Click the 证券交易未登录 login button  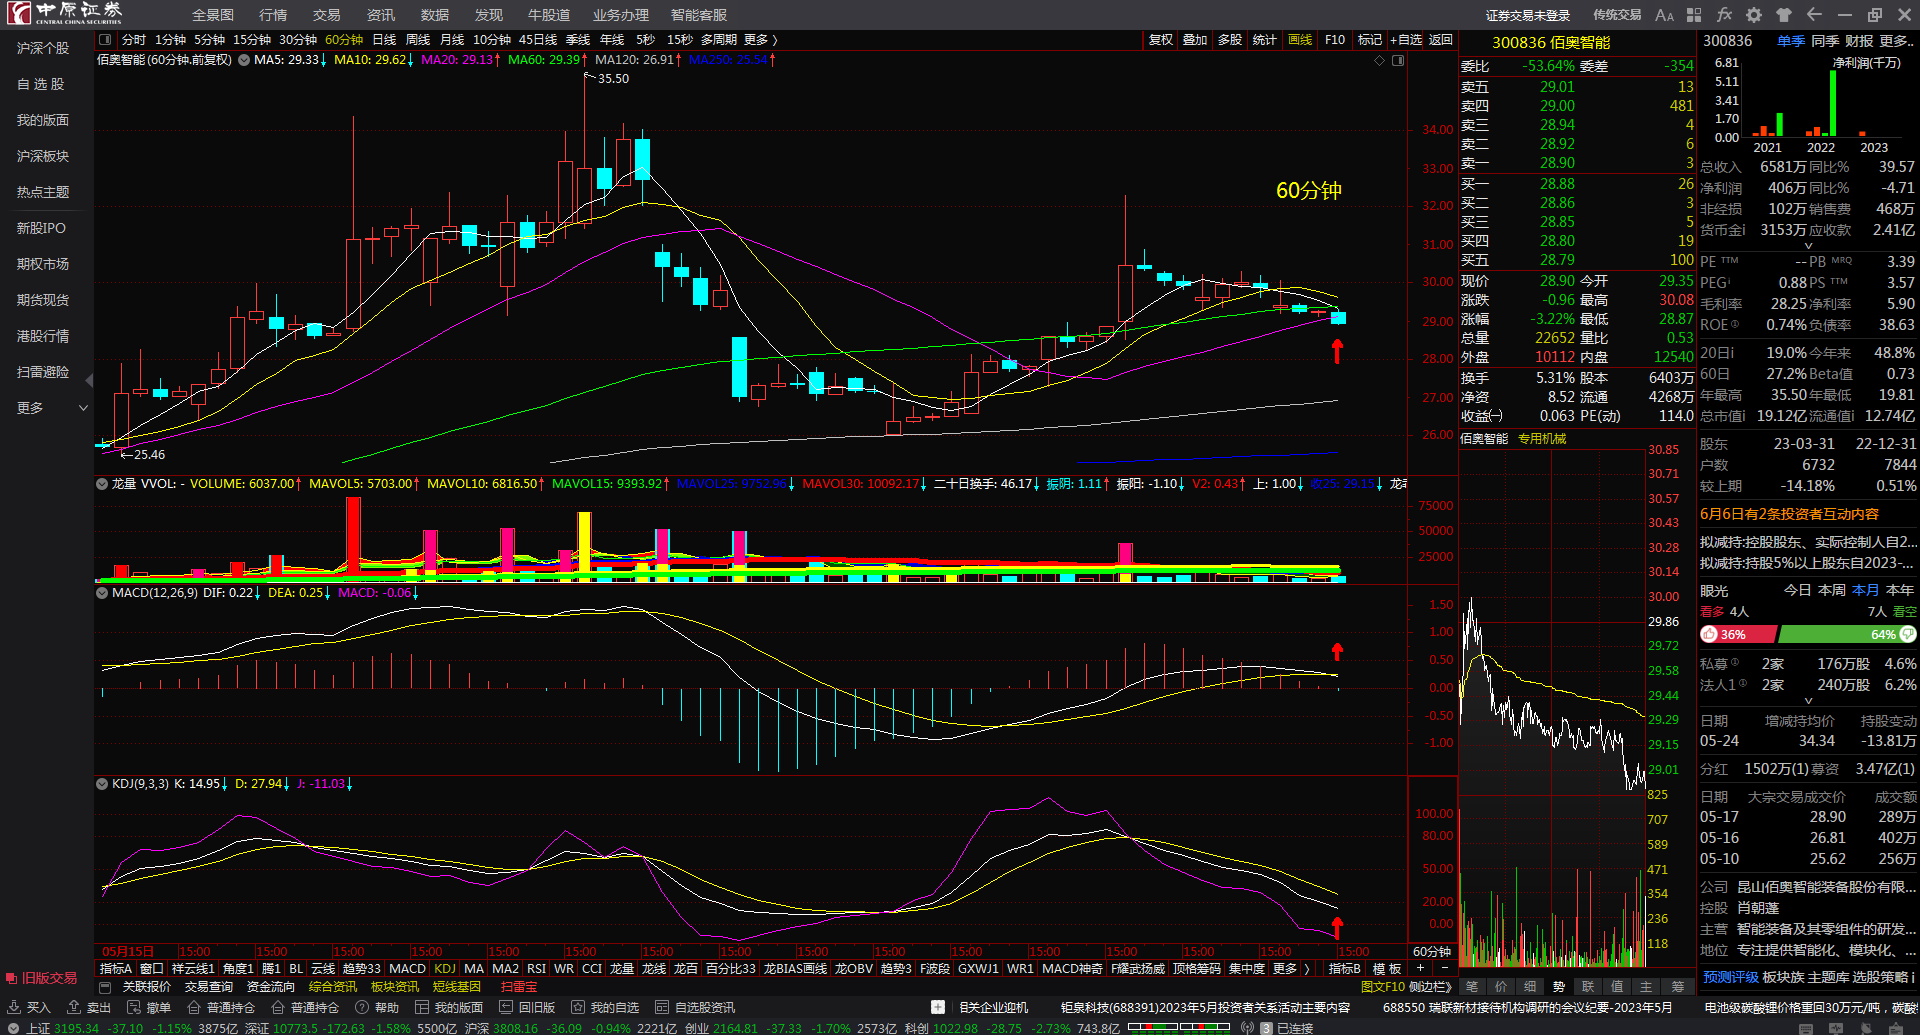[1528, 15]
